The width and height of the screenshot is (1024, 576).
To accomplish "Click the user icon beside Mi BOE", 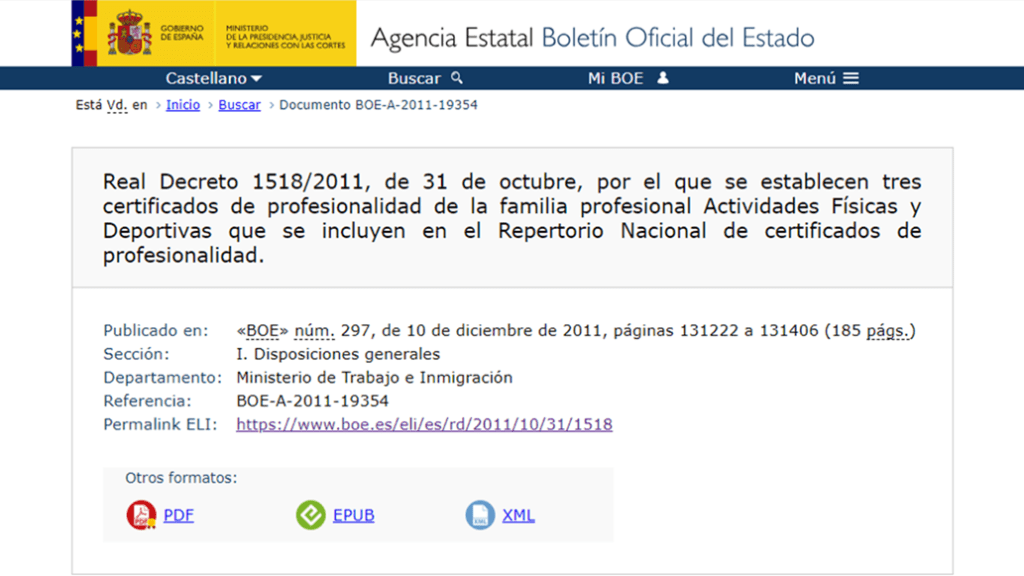I will [663, 78].
